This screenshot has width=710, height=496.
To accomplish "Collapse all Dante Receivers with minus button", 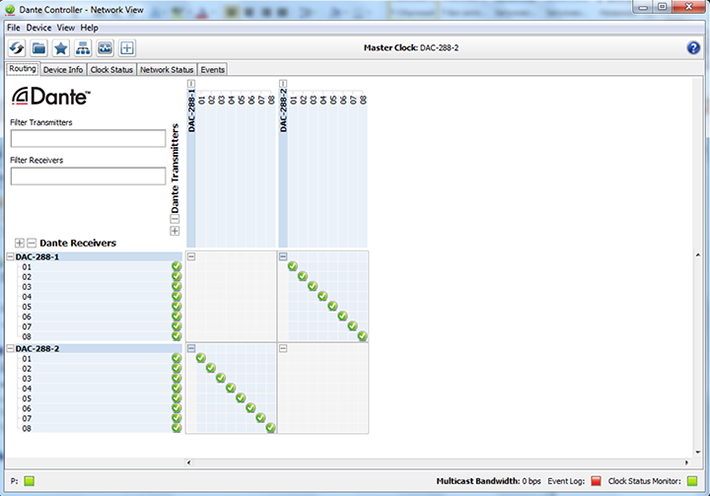I will (31, 243).
